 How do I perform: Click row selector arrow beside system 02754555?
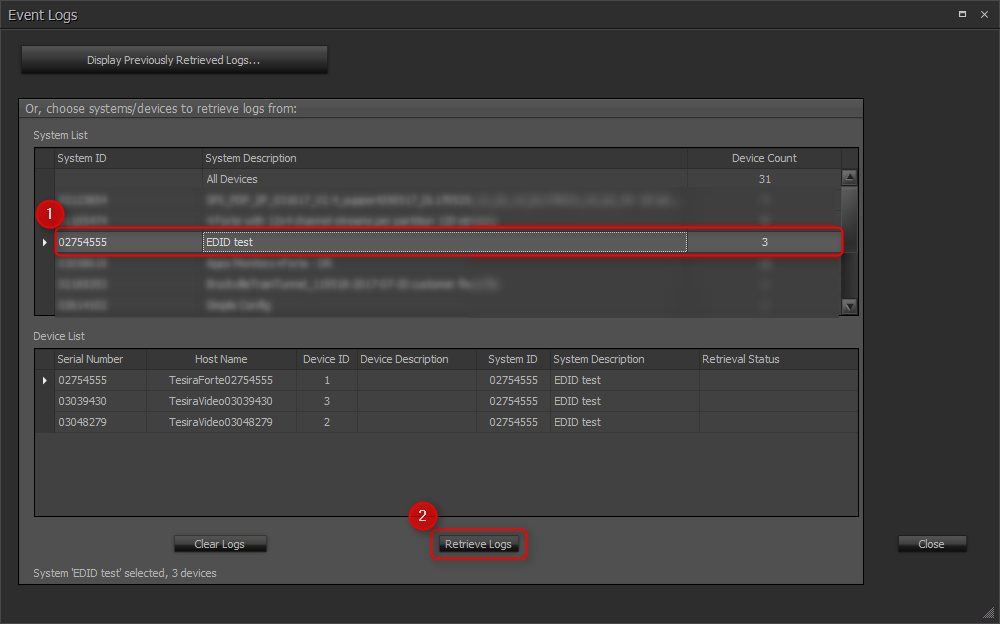45,242
